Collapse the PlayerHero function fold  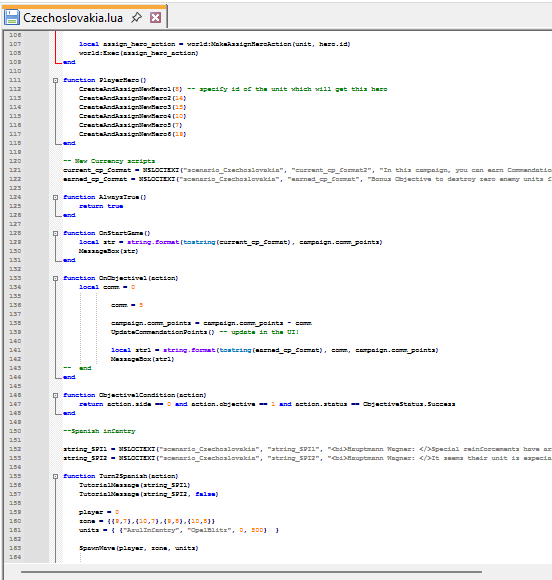55,80
